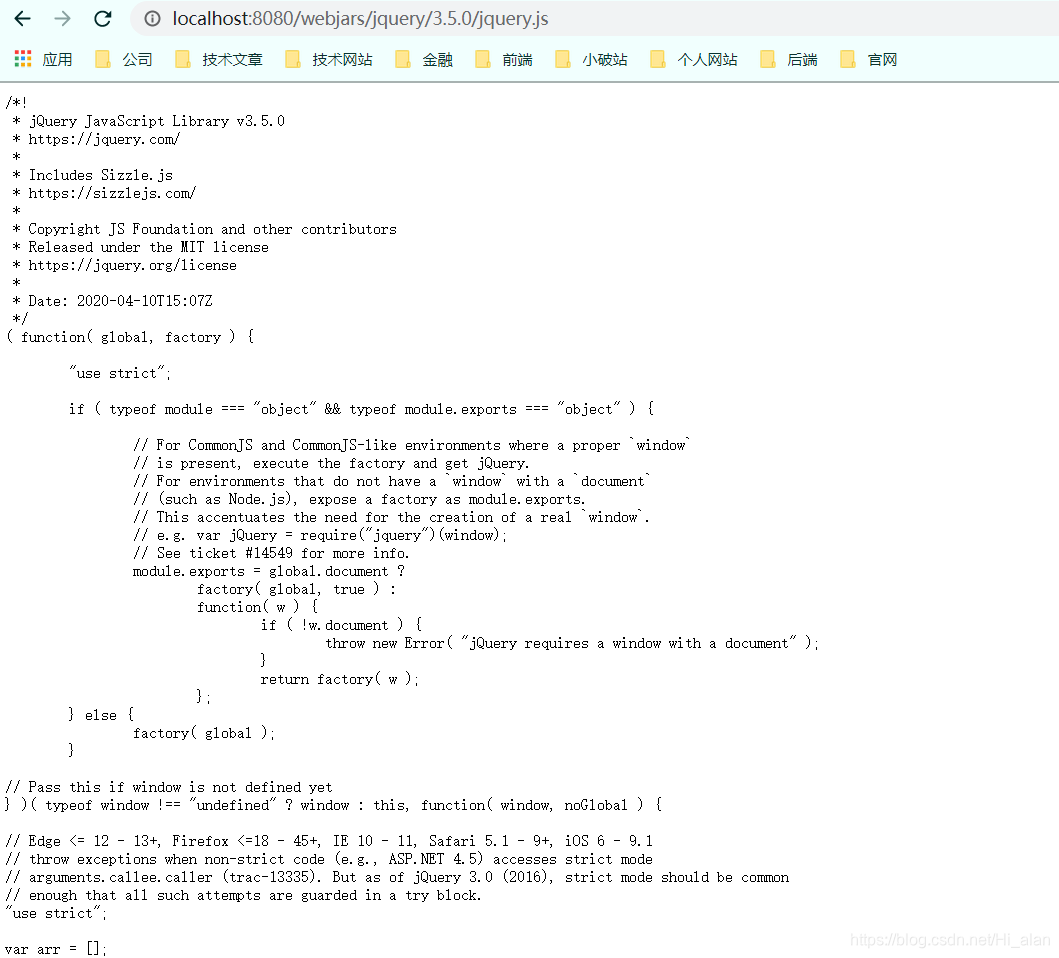This screenshot has width=1059, height=958.
Task: Click the 'return factory( w );' line
Action: [340, 679]
